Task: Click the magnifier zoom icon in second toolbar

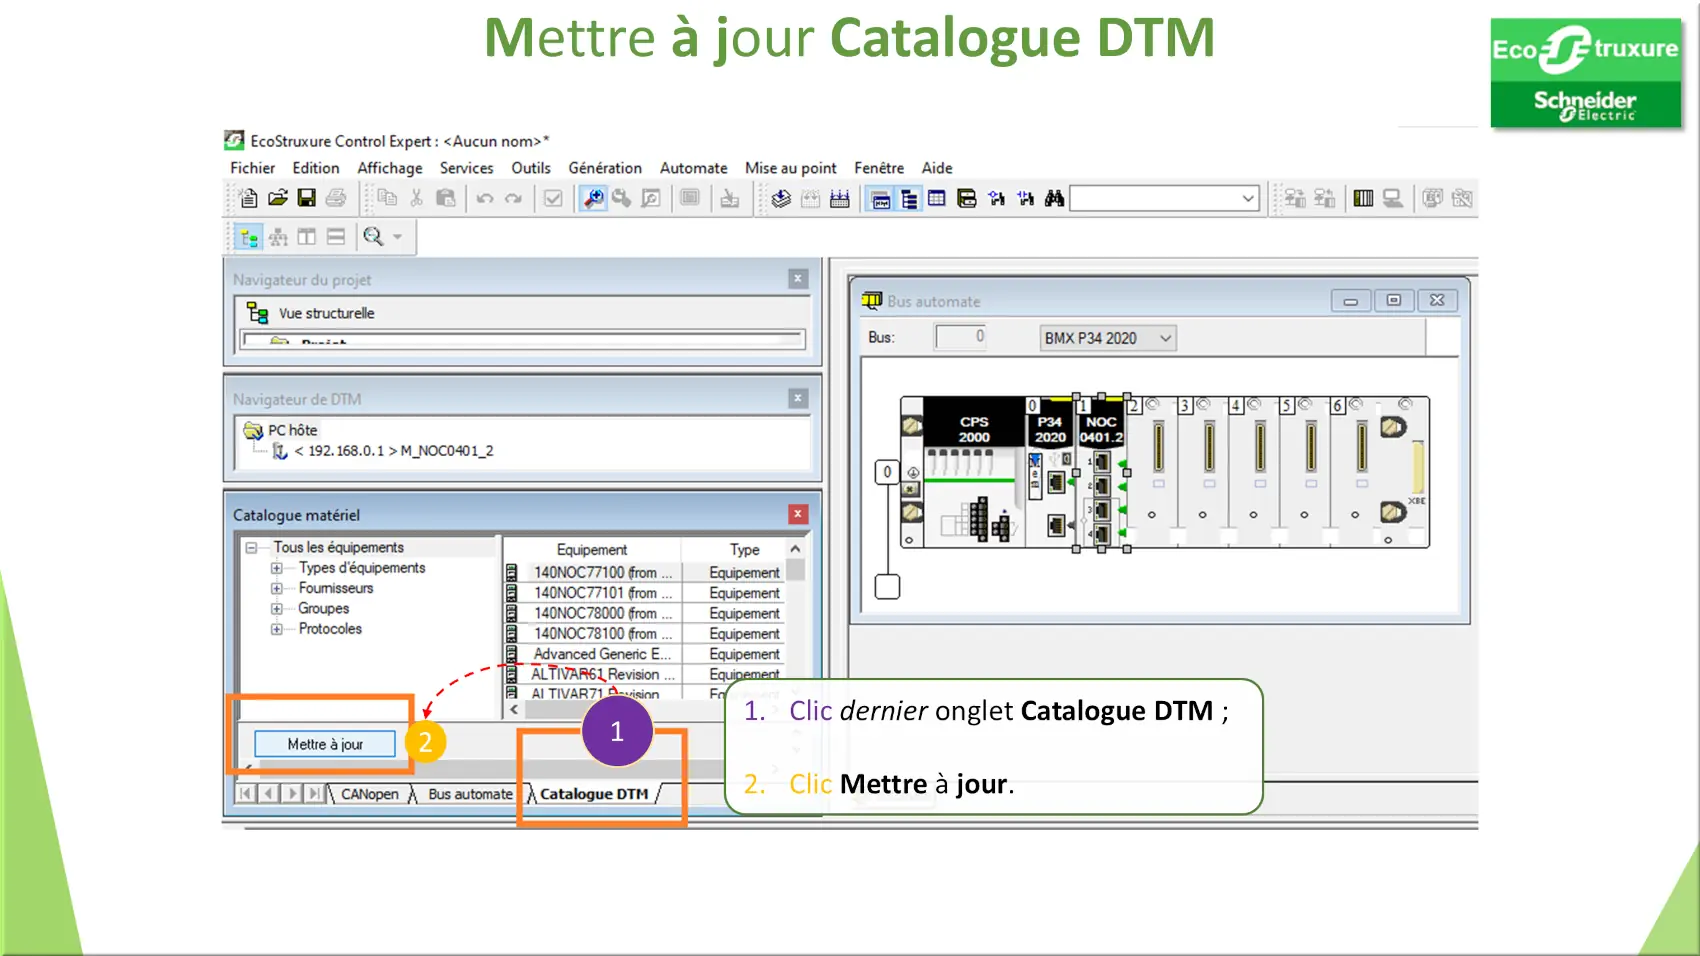Action: tap(373, 237)
